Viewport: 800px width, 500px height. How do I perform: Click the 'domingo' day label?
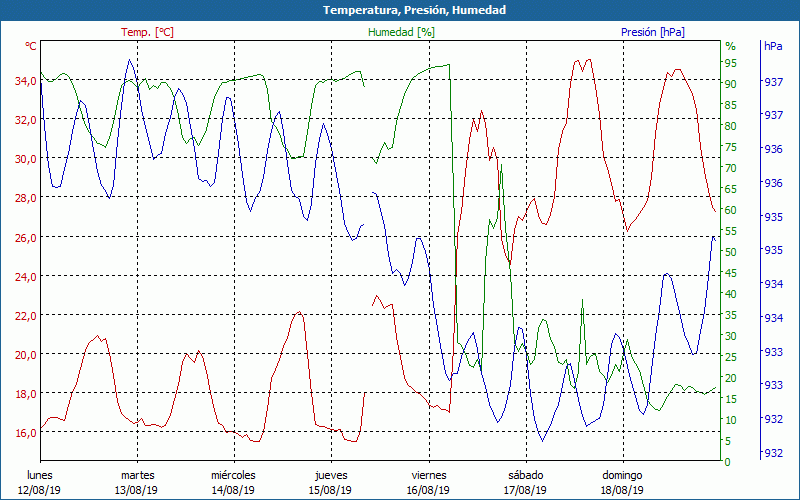[622, 475]
